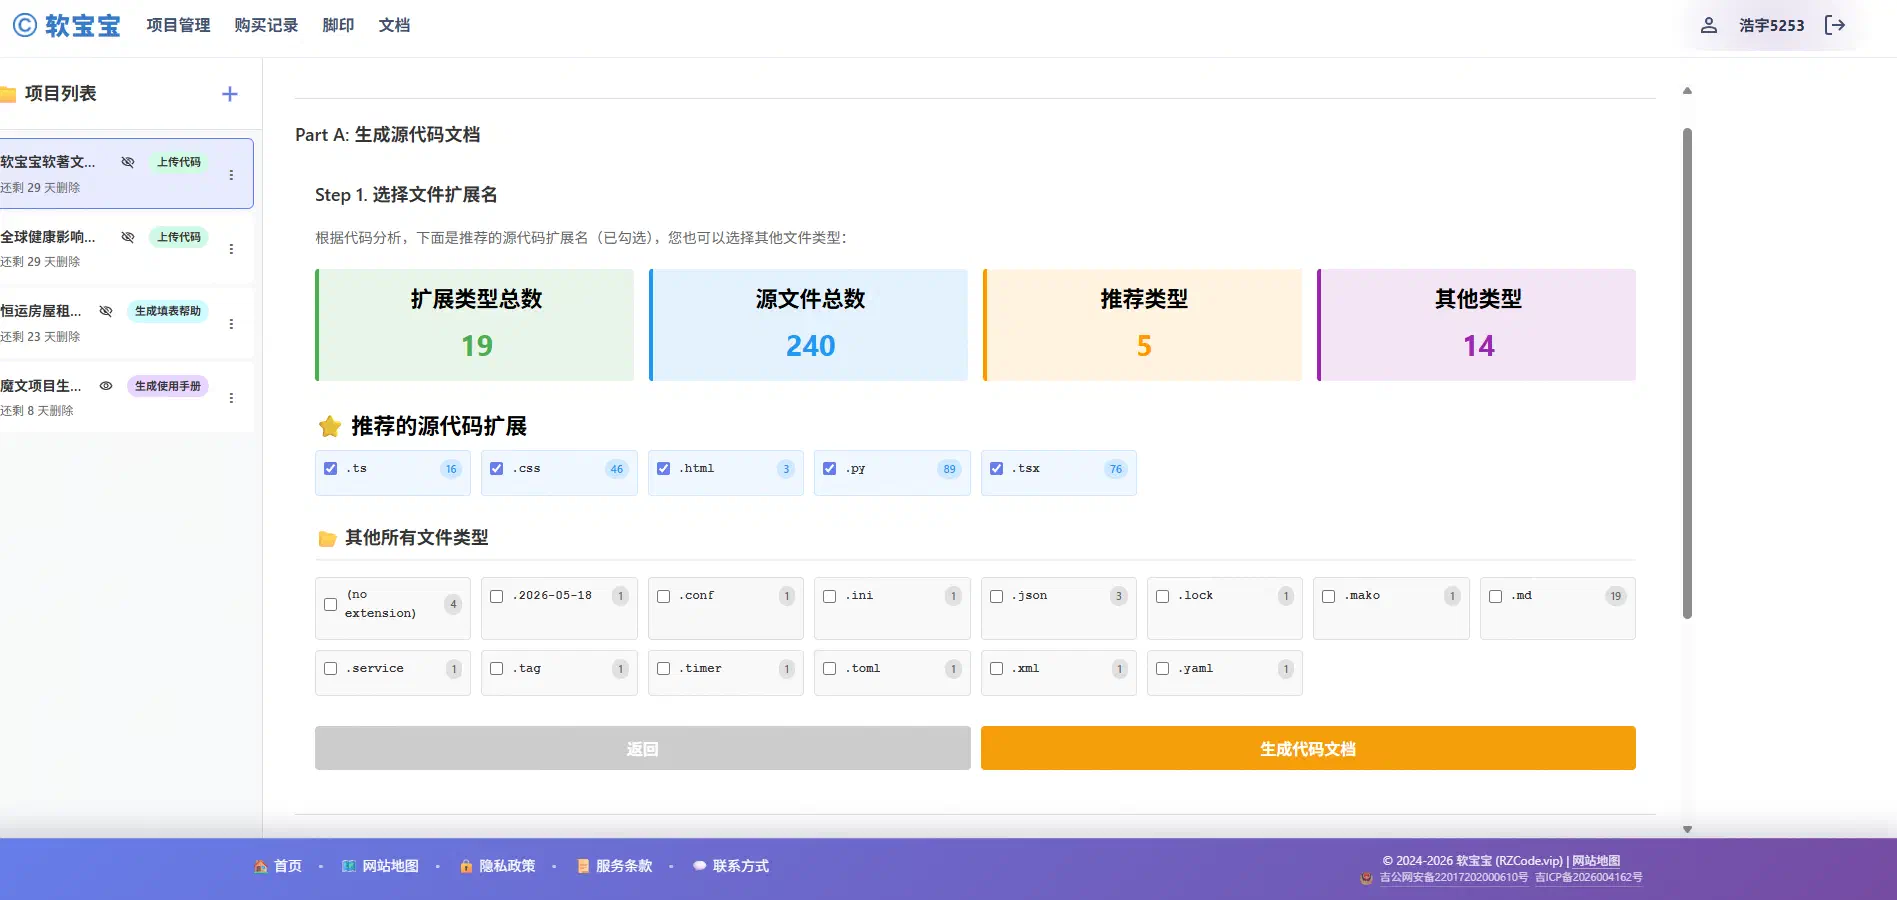Click the 推荐类型 5 card

(x=1143, y=325)
